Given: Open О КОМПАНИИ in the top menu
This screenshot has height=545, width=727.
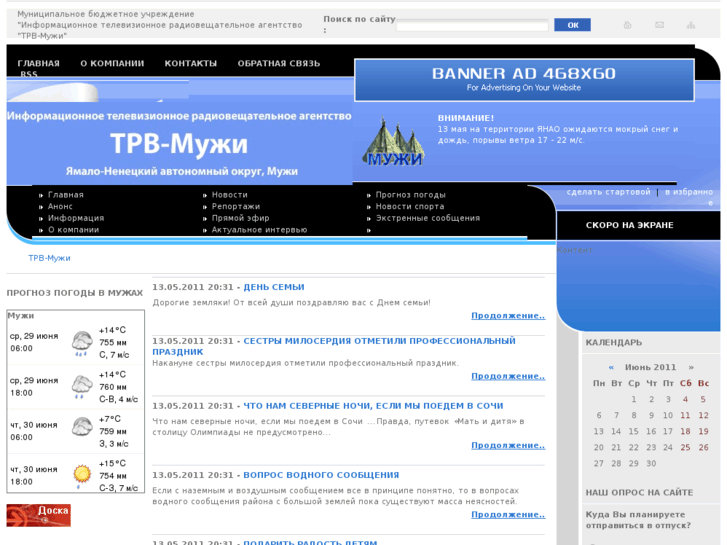Looking at the screenshot, I should (112, 64).
